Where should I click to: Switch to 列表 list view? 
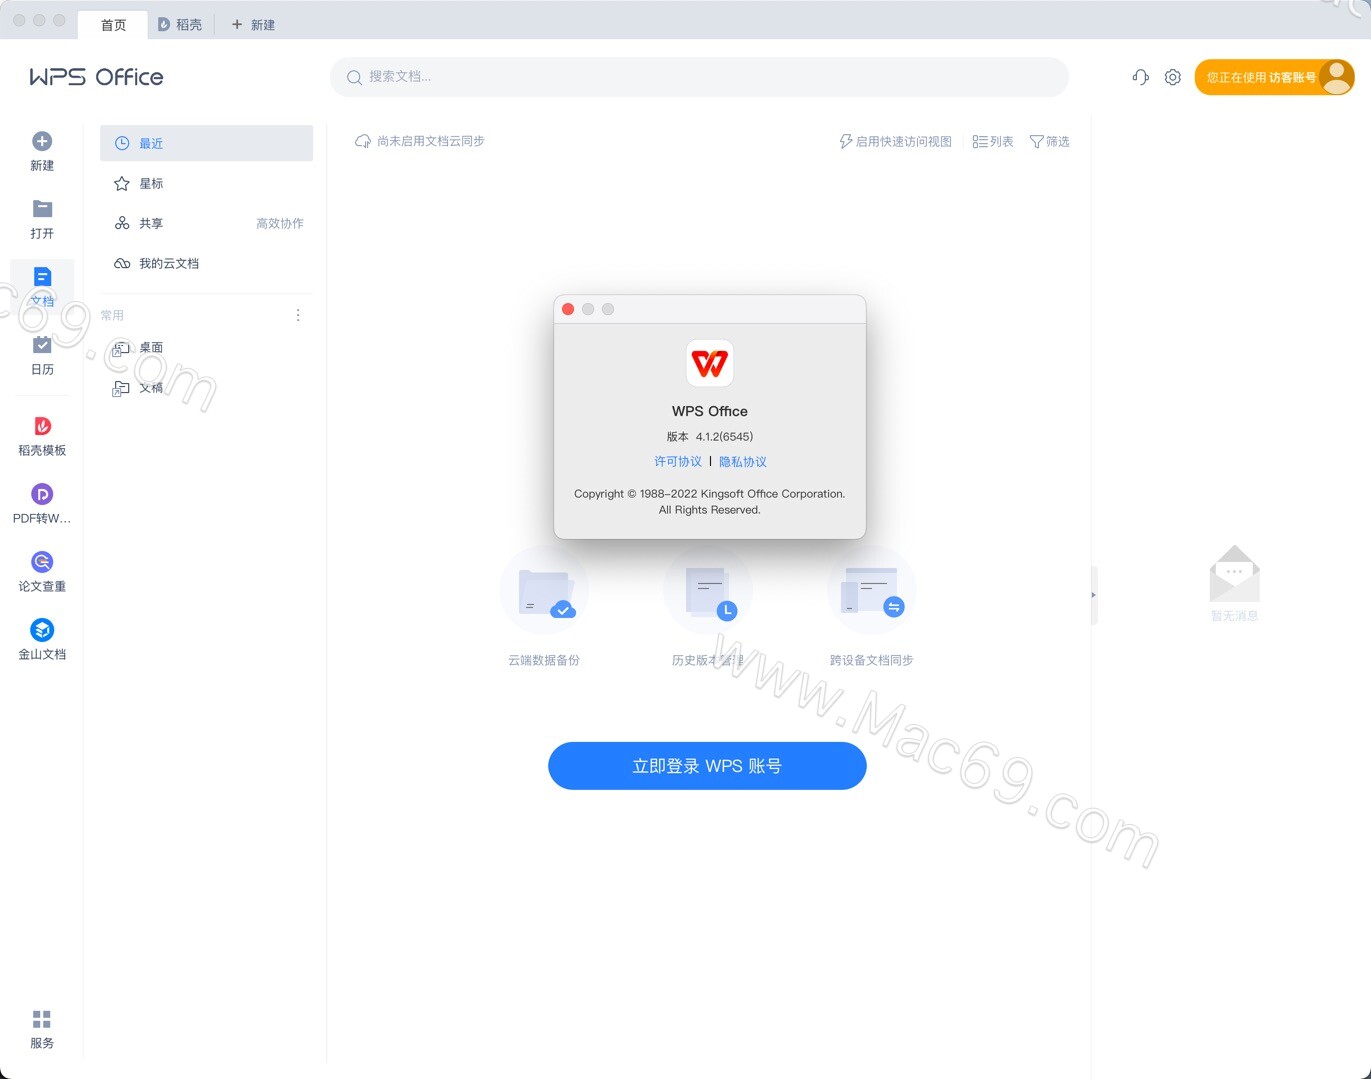point(993,142)
